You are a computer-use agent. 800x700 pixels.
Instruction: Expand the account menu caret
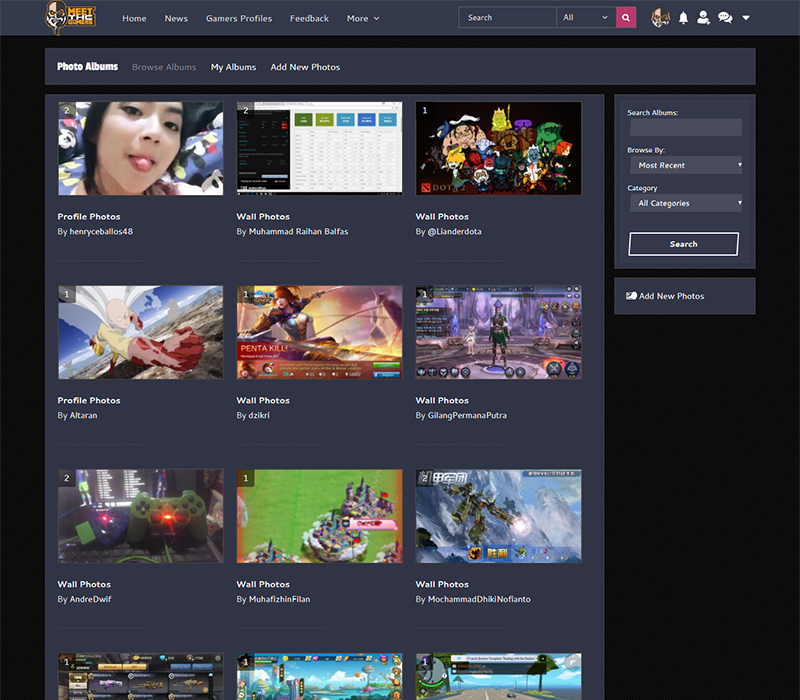(746, 18)
